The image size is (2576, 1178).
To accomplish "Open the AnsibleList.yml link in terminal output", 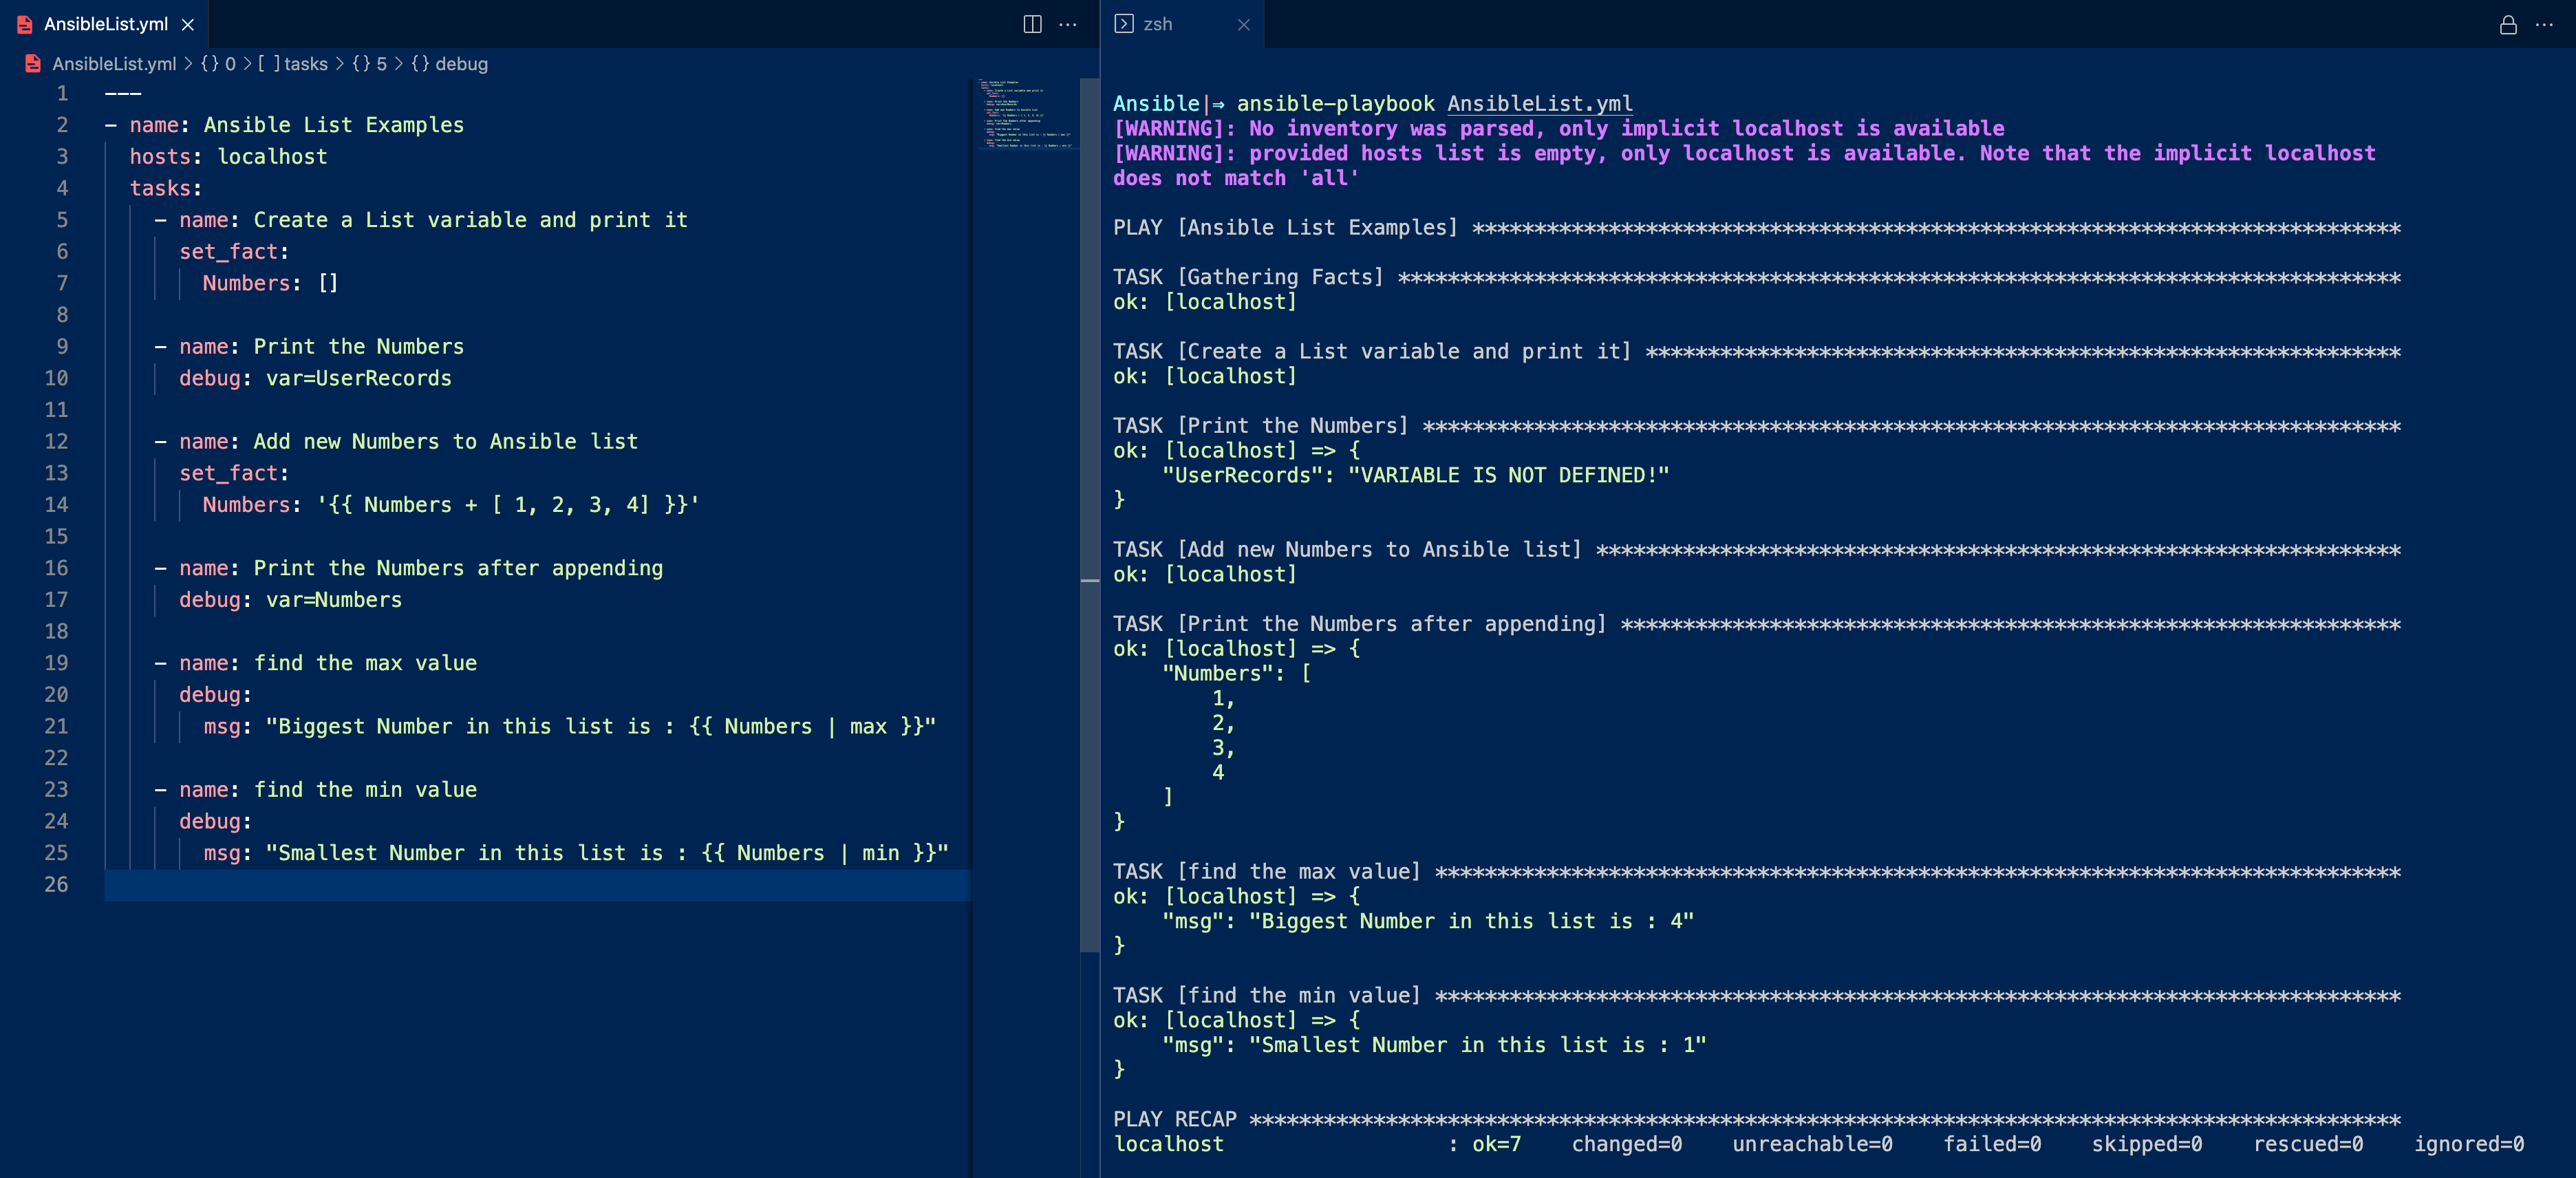I will click(x=1540, y=103).
